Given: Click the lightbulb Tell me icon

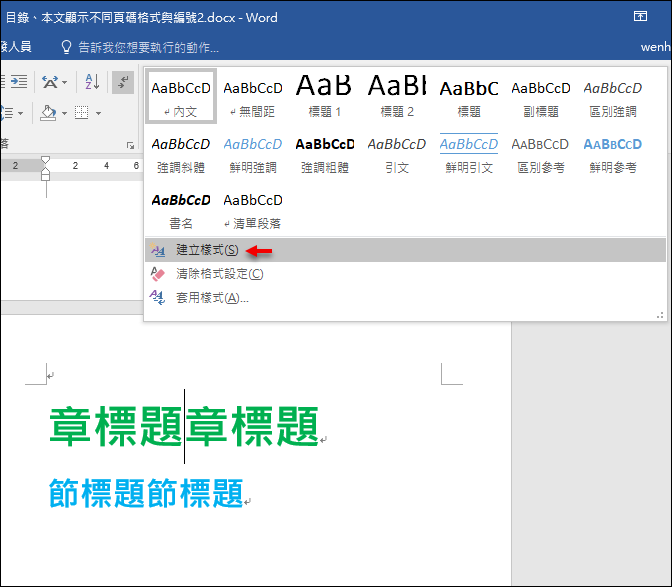Looking at the screenshot, I should (x=66, y=47).
